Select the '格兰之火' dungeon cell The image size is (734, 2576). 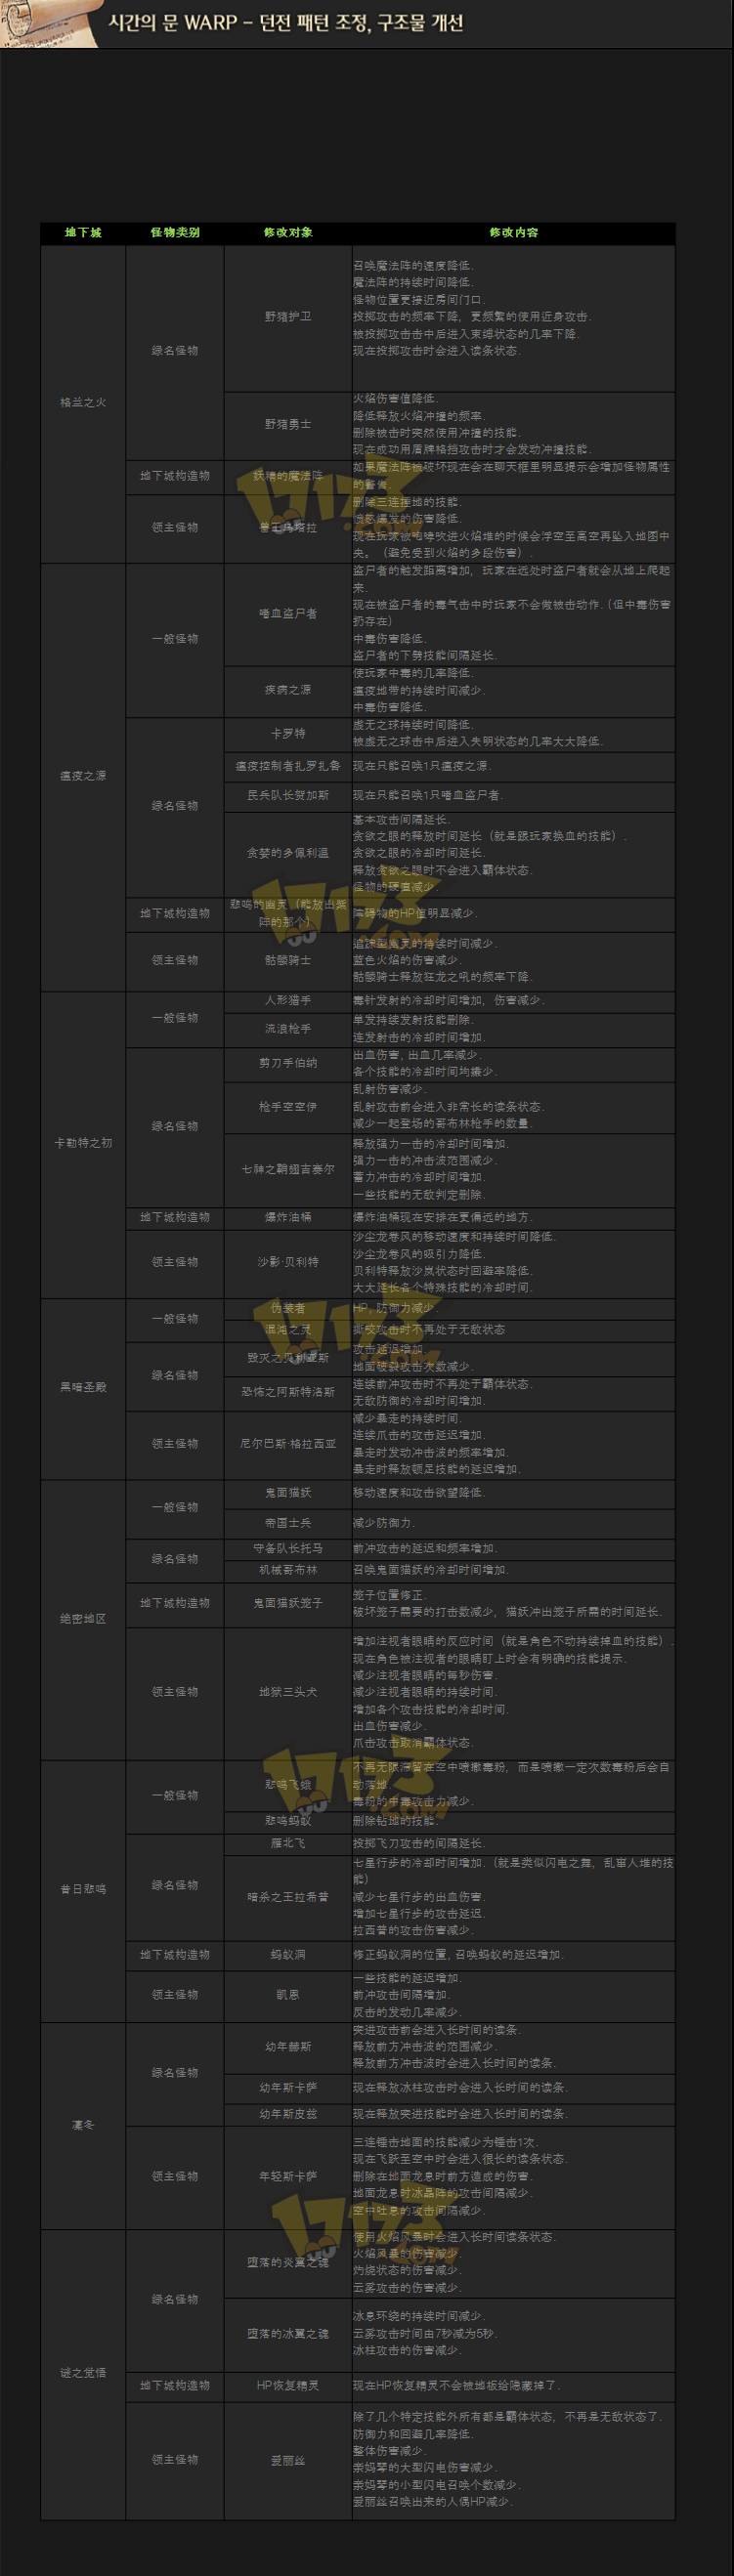(x=83, y=403)
